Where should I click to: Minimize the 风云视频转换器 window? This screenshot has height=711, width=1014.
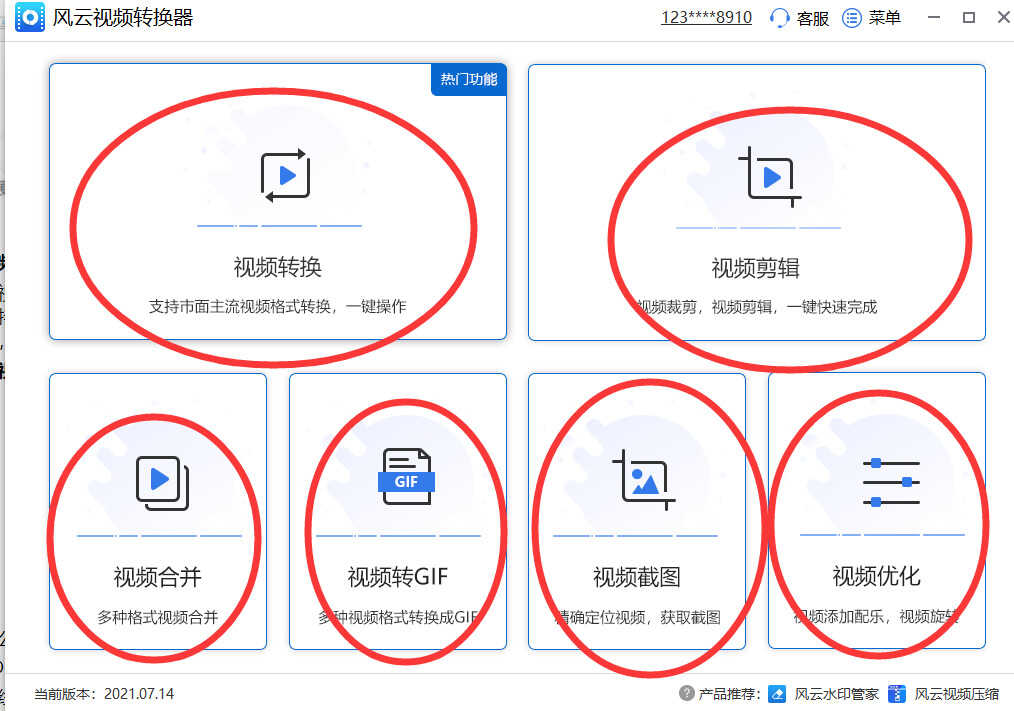click(934, 17)
